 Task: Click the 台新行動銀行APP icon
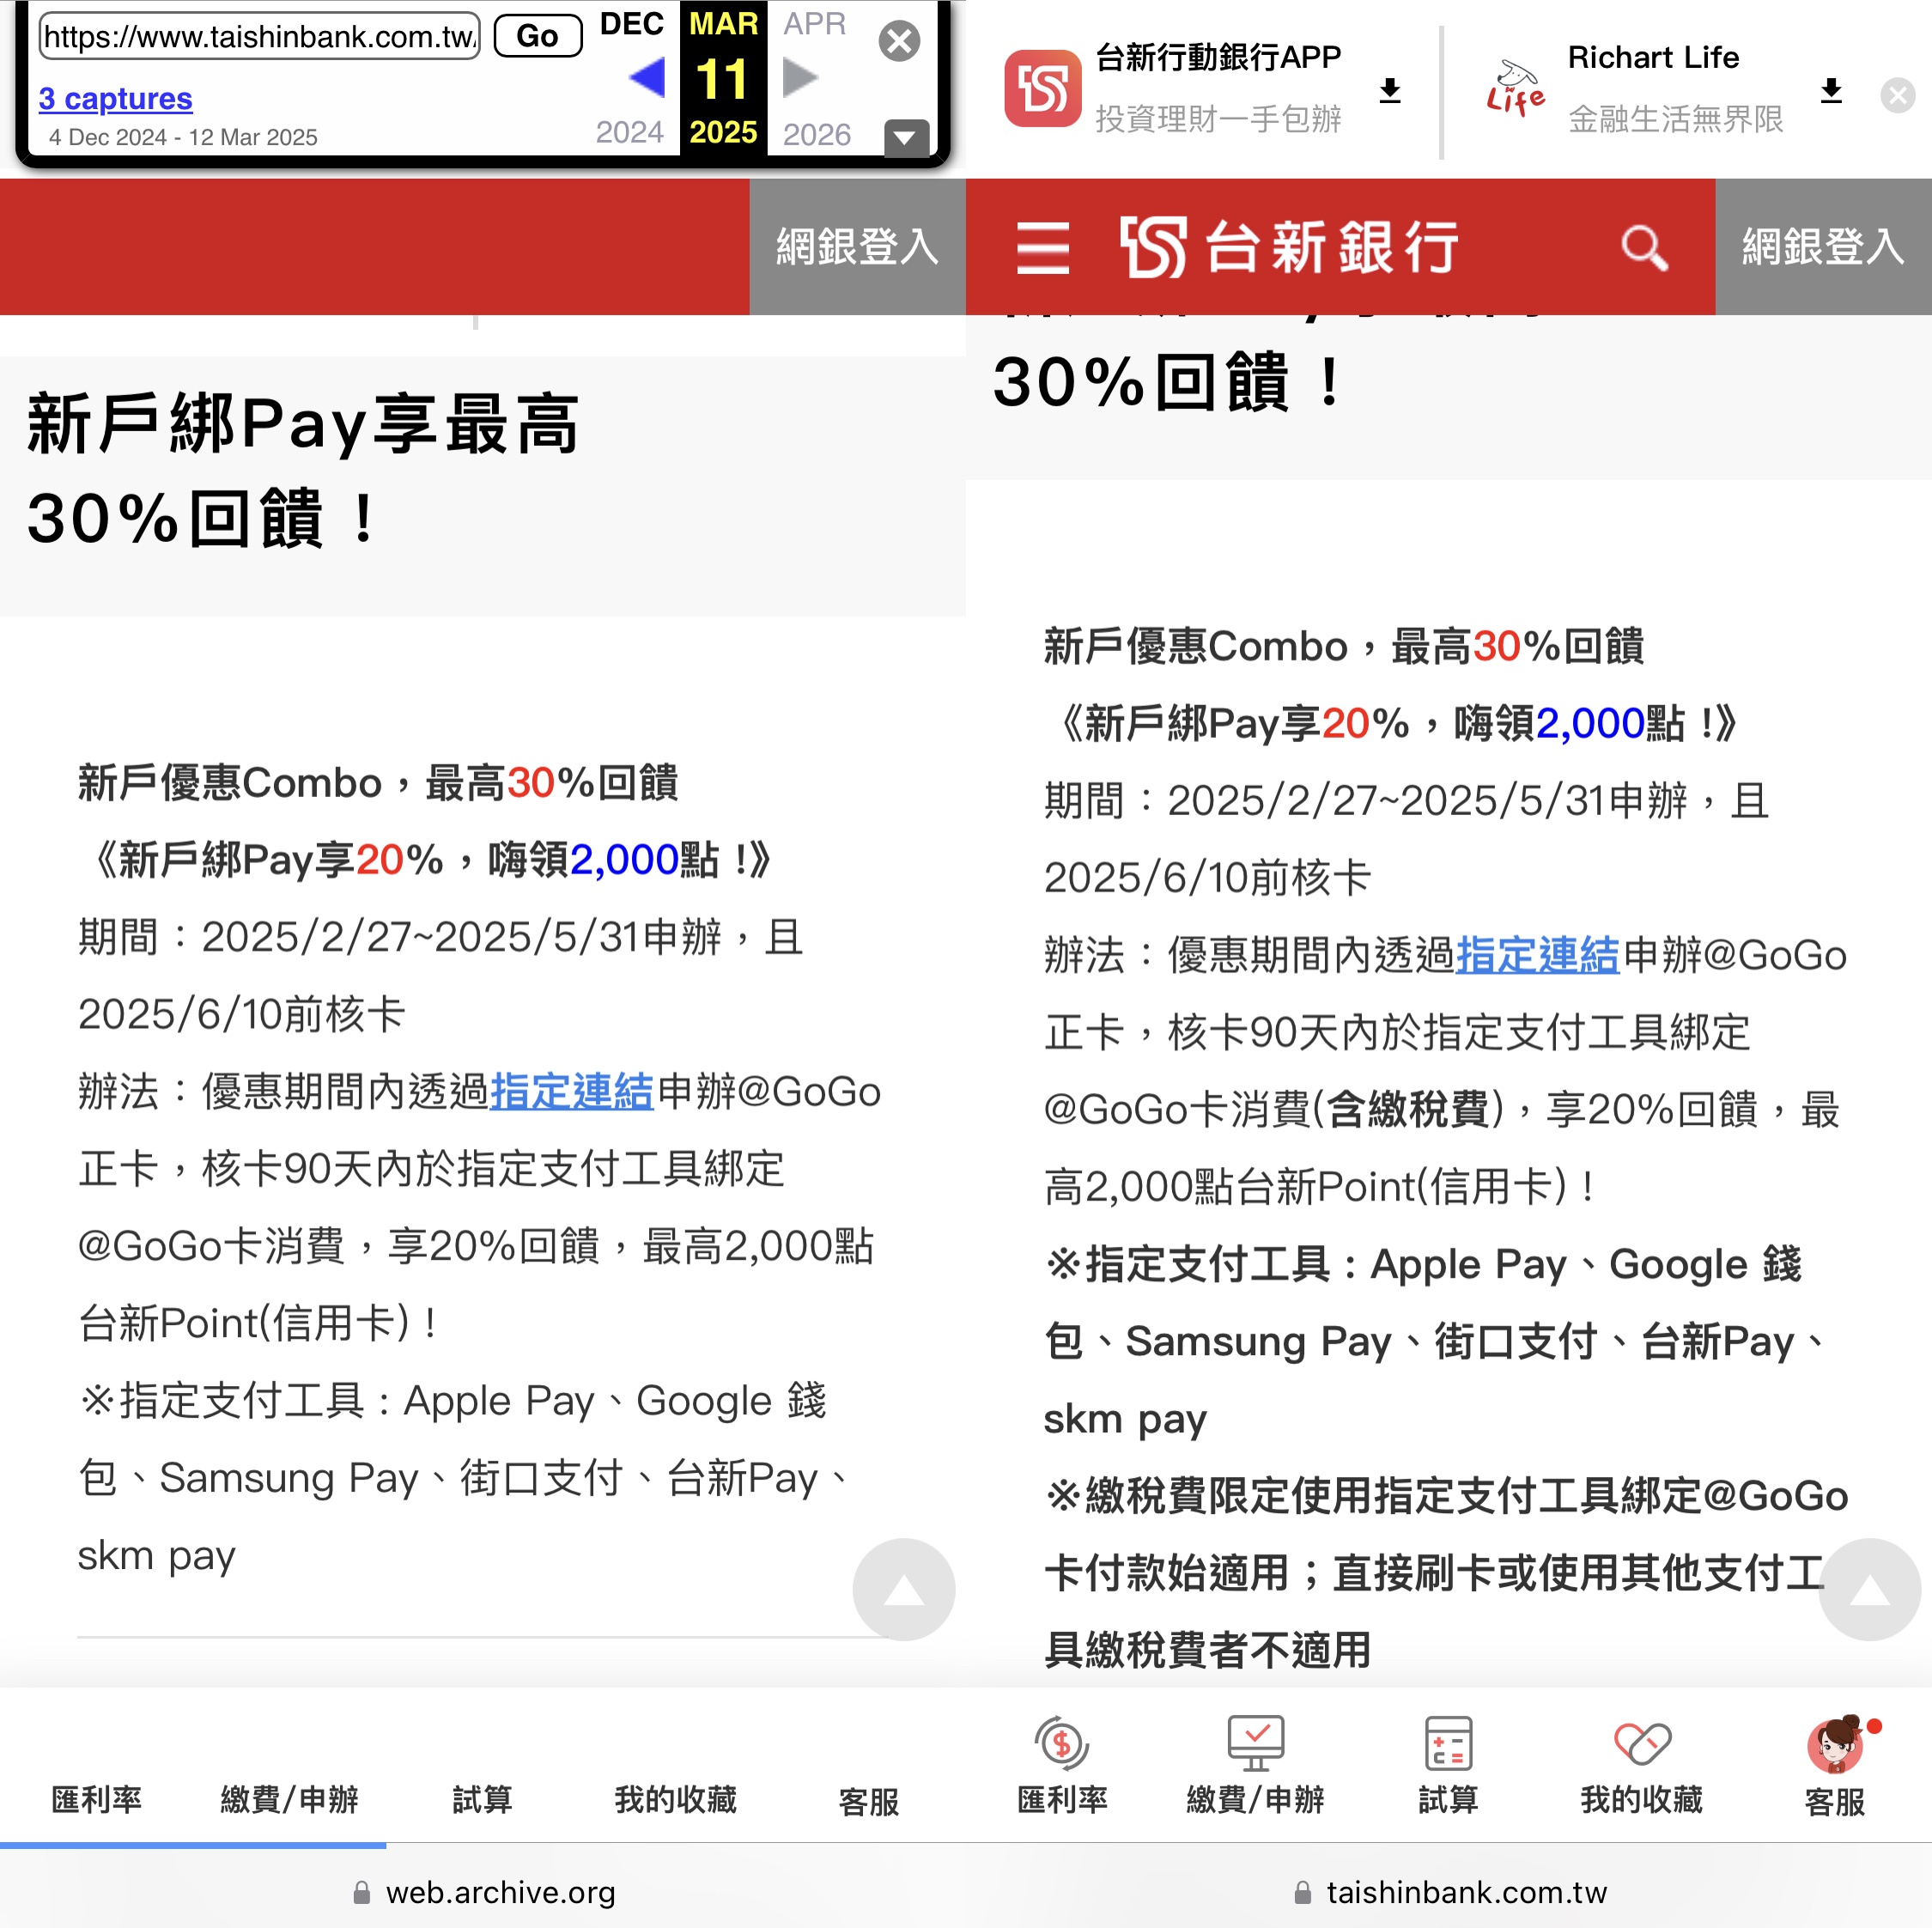coord(1043,89)
